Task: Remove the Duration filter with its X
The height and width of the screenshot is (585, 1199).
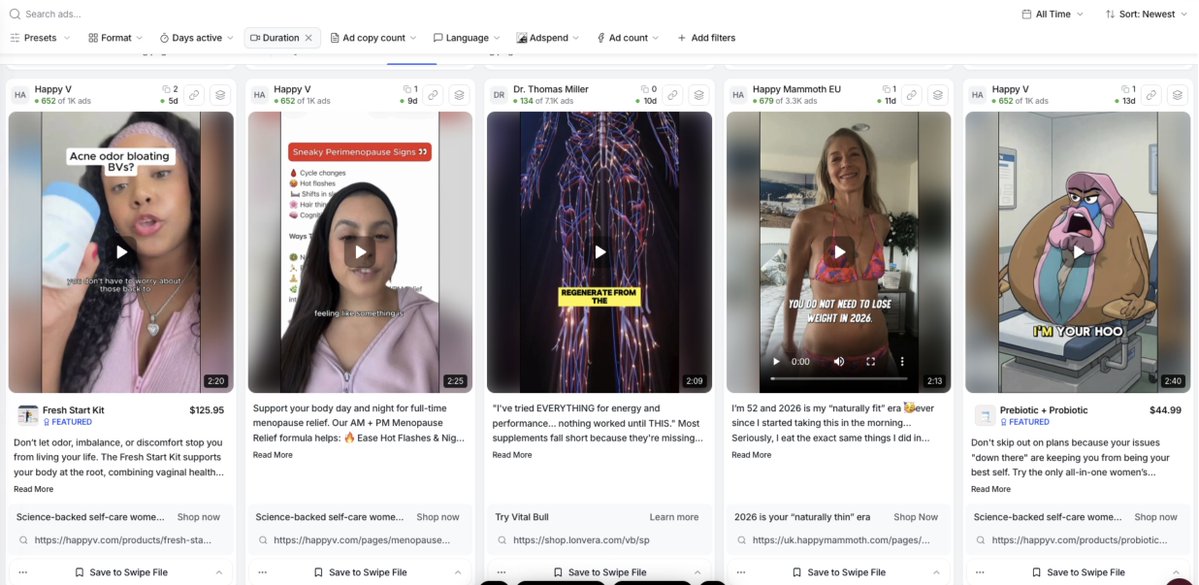Action: point(309,37)
